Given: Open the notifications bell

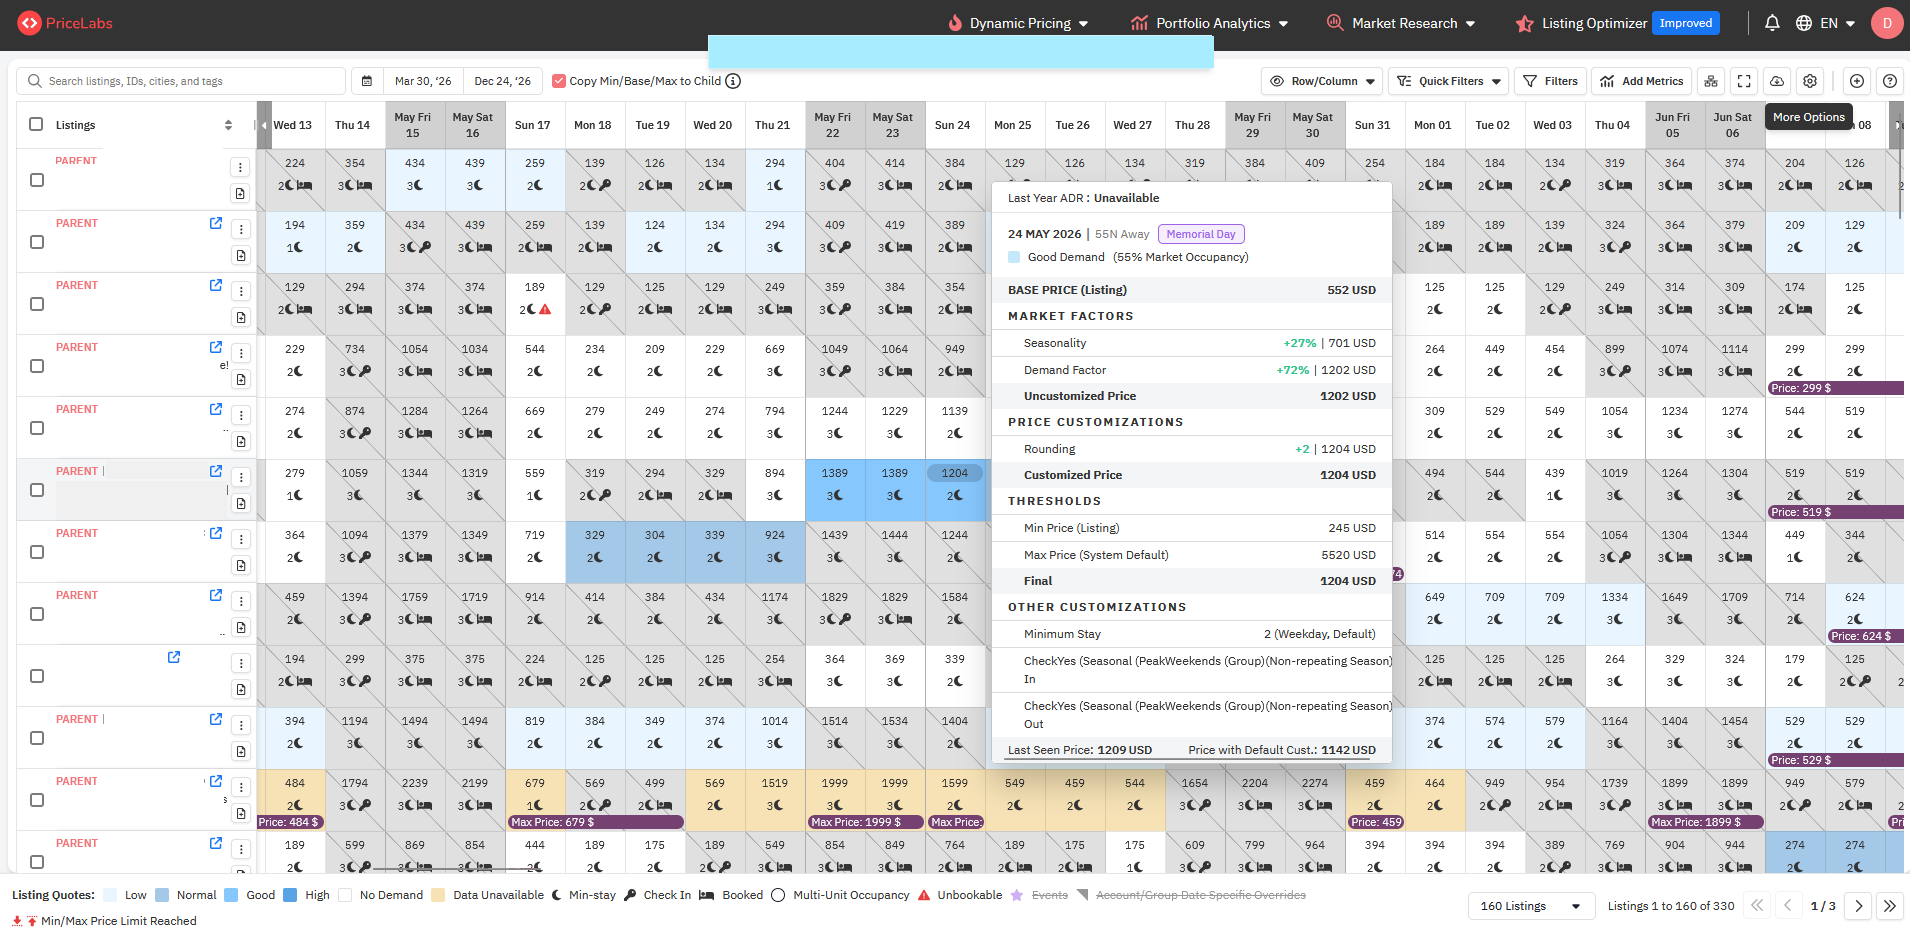Looking at the screenshot, I should [x=1772, y=23].
